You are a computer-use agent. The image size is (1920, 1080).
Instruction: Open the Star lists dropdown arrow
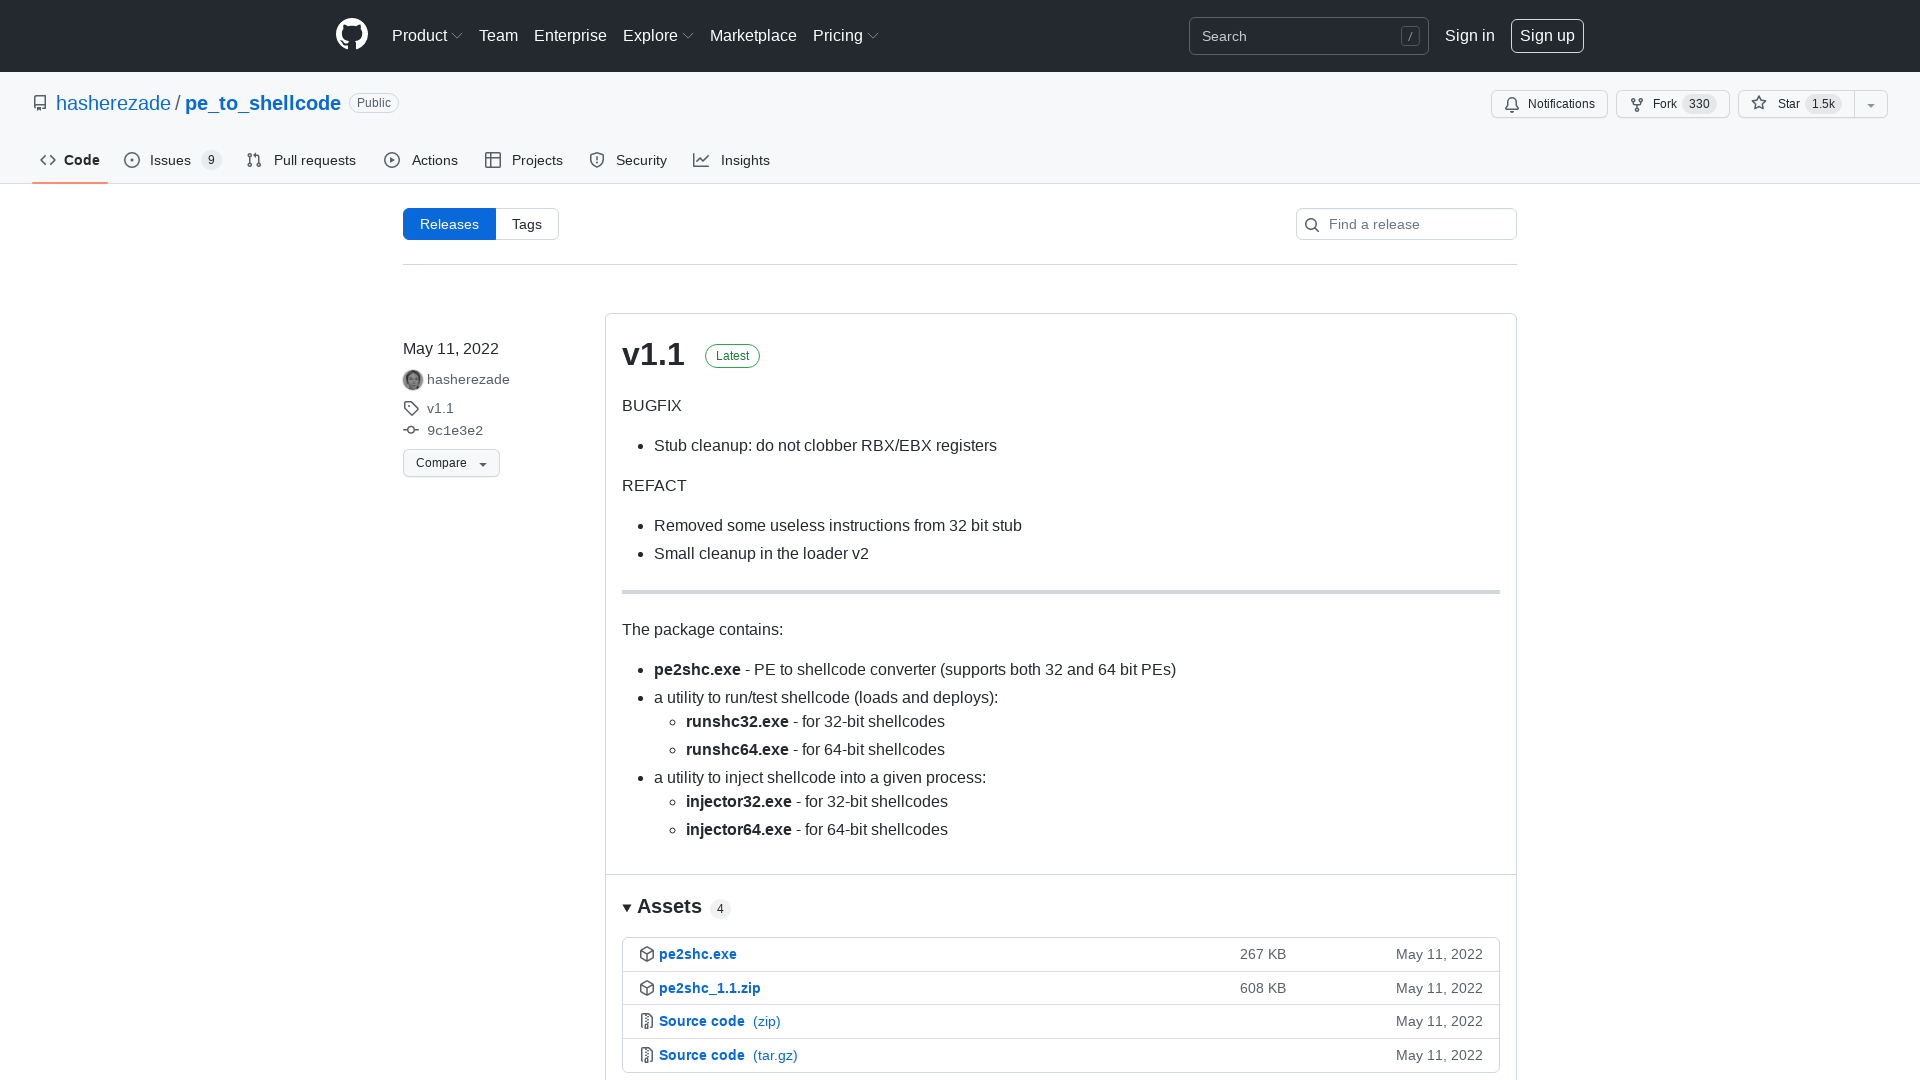click(x=1871, y=104)
